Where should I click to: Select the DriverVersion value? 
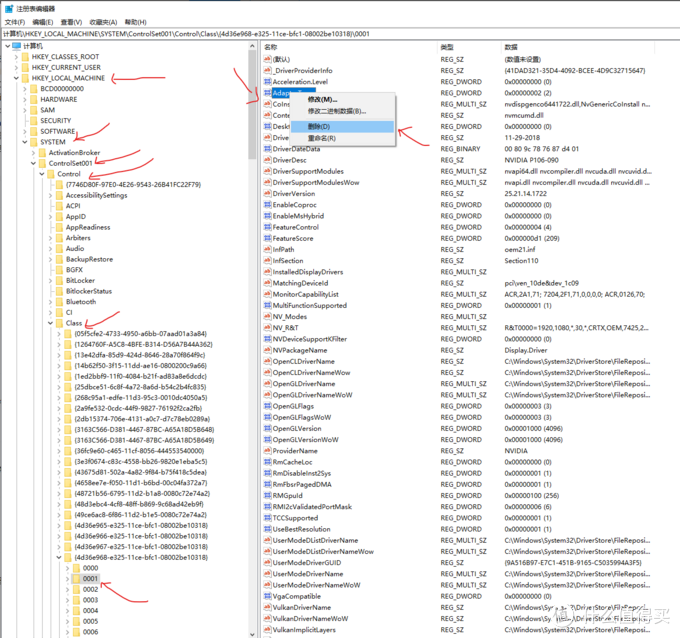tap(294, 193)
